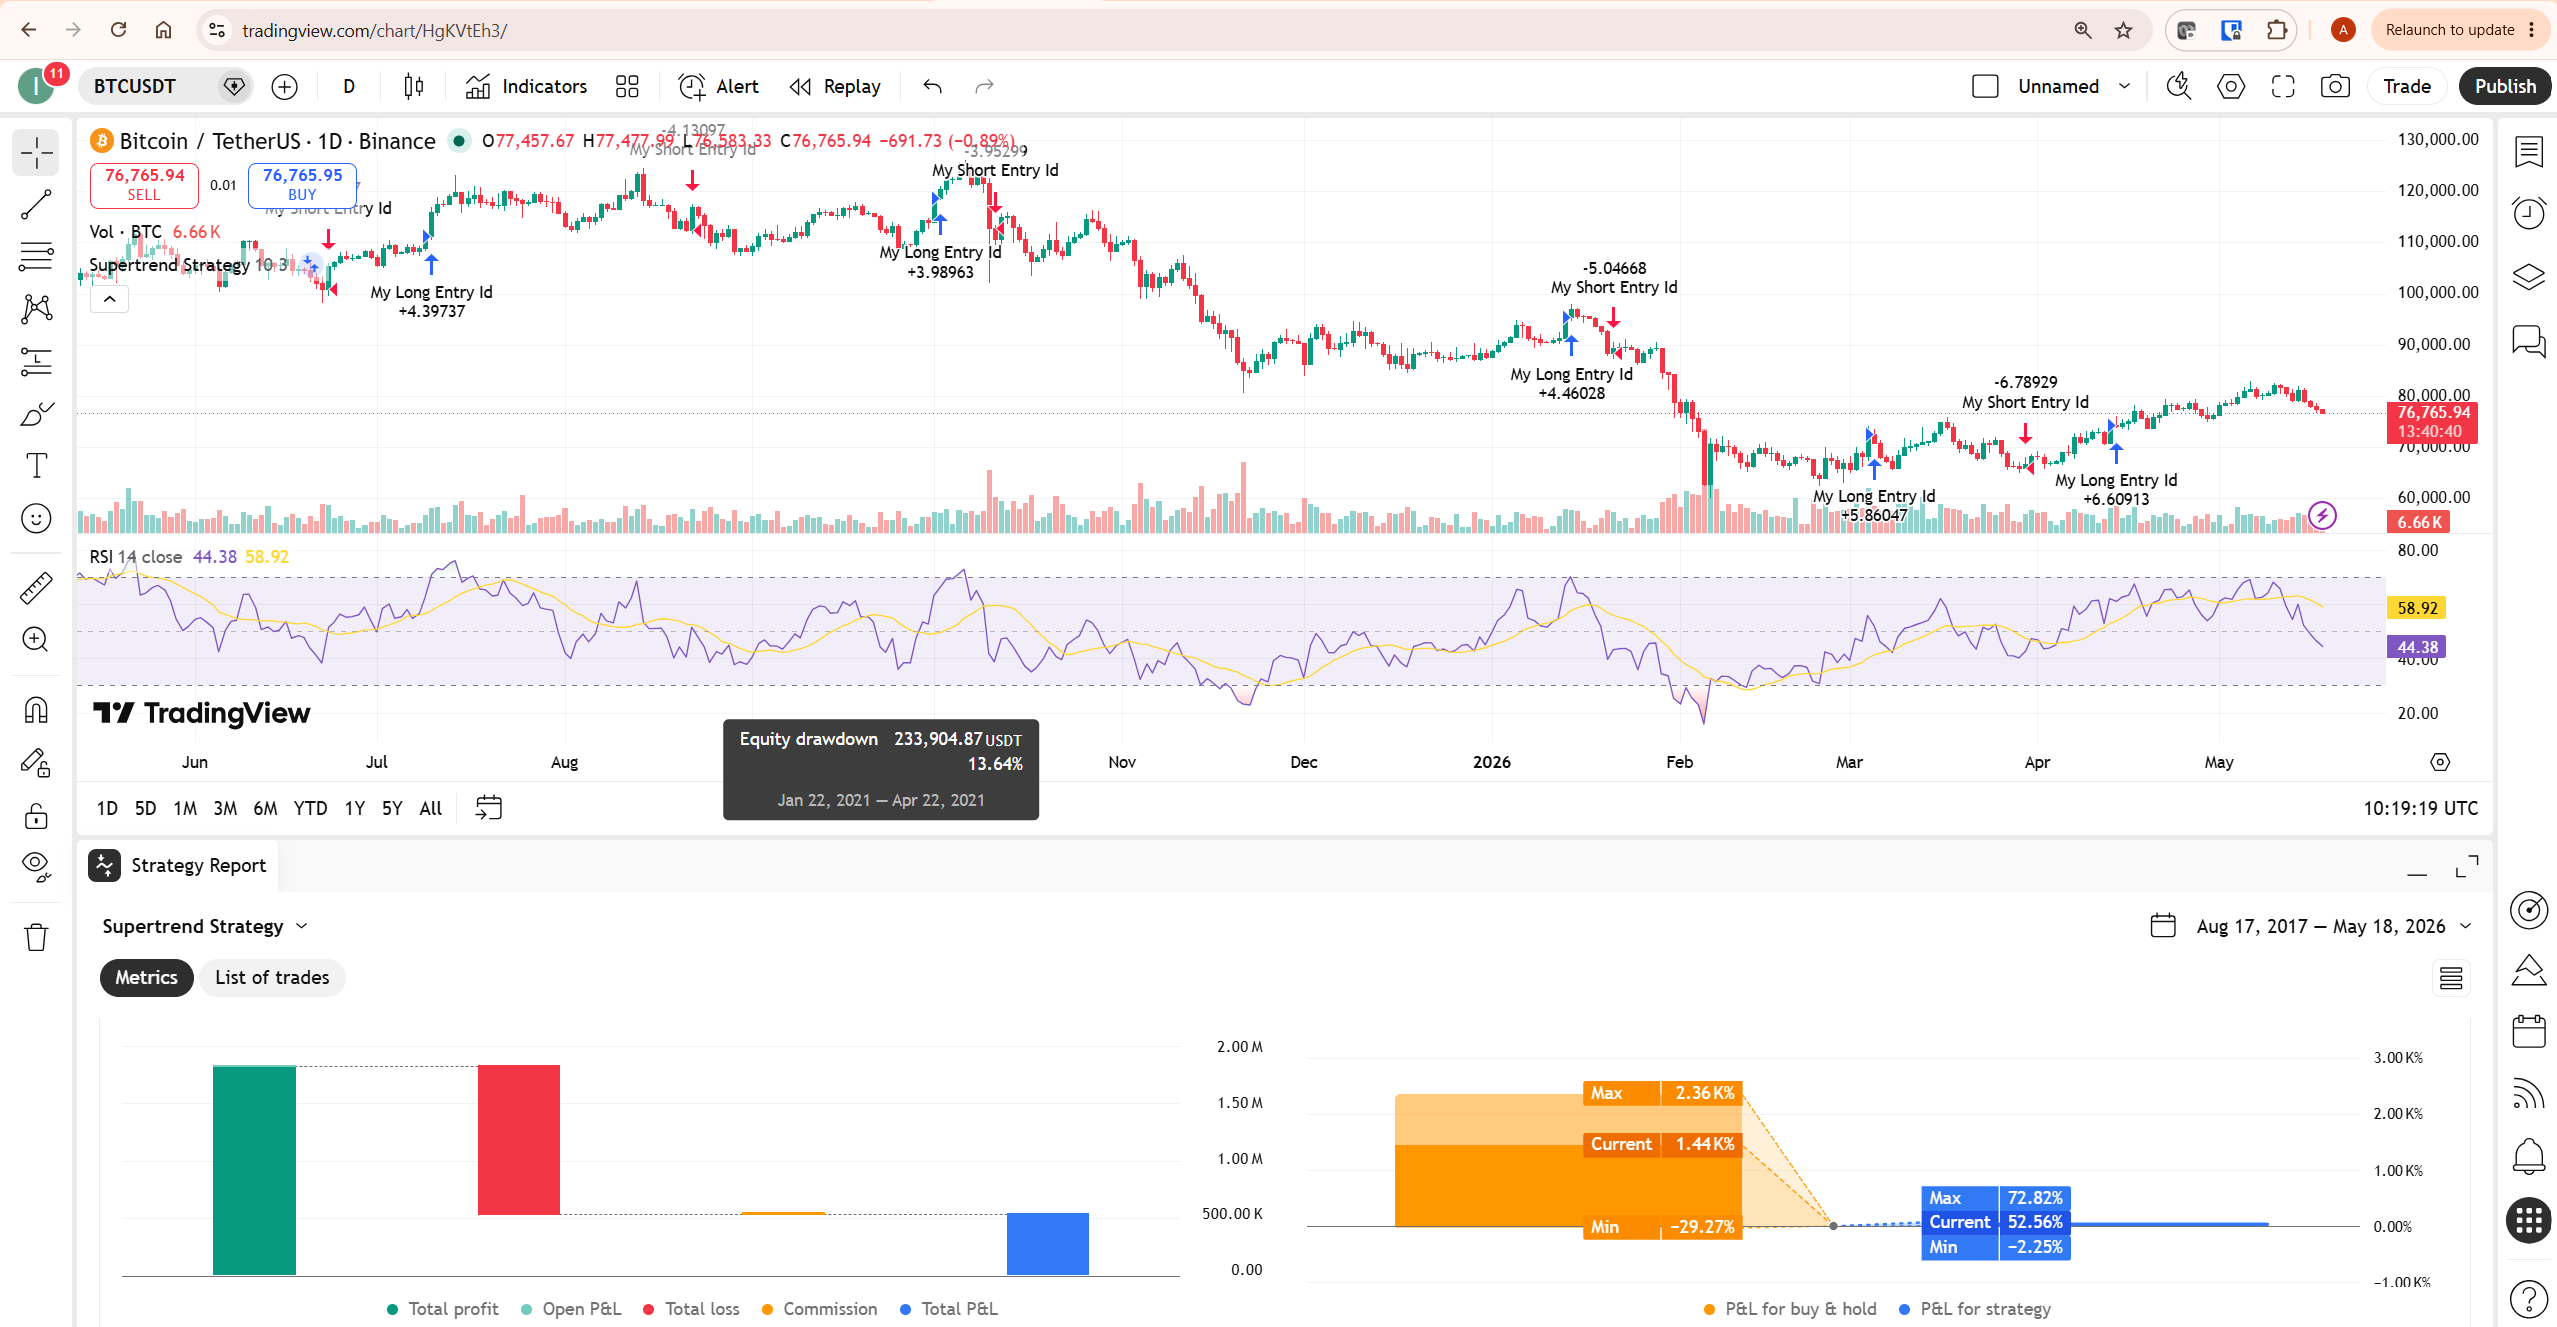Take a chart snapshot with camera icon
Image resolution: width=2557 pixels, height=1327 pixels.
pyautogui.click(x=2335, y=87)
